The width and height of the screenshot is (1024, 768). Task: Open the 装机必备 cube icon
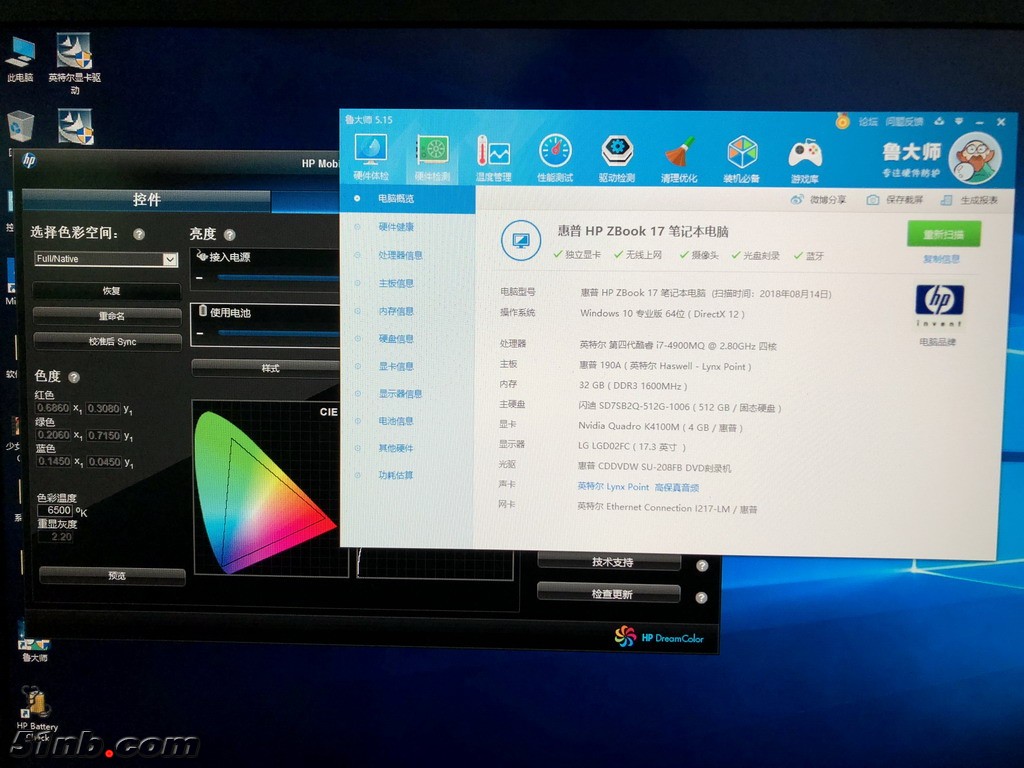(x=742, y=153)
